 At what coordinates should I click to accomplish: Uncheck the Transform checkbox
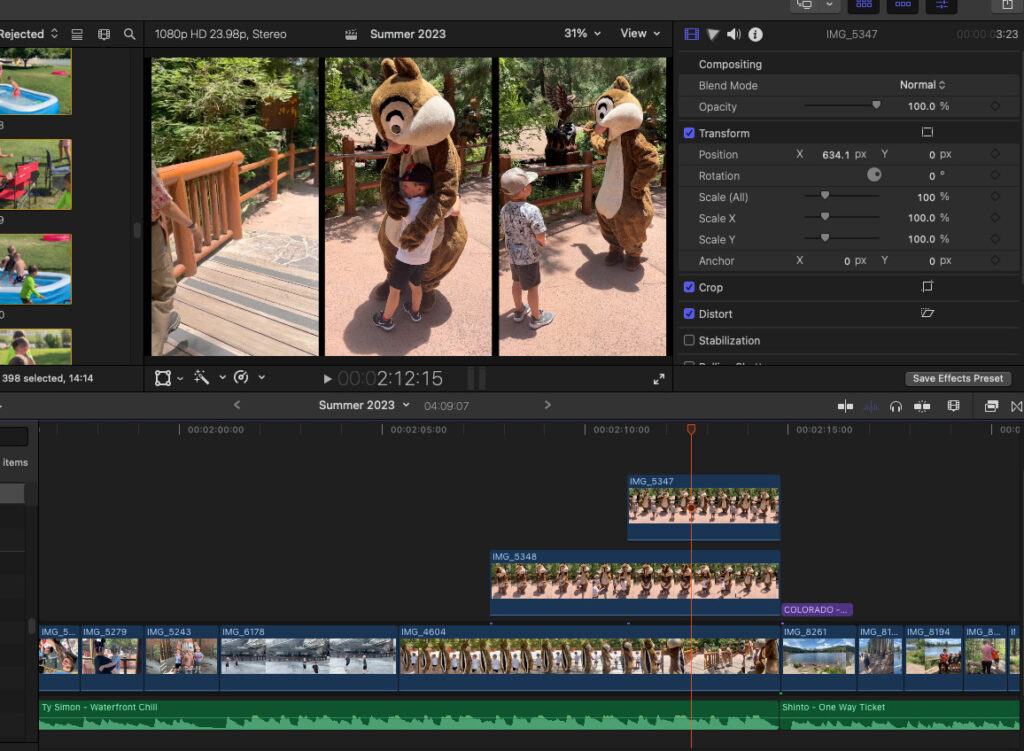click(x=689, y=133)
